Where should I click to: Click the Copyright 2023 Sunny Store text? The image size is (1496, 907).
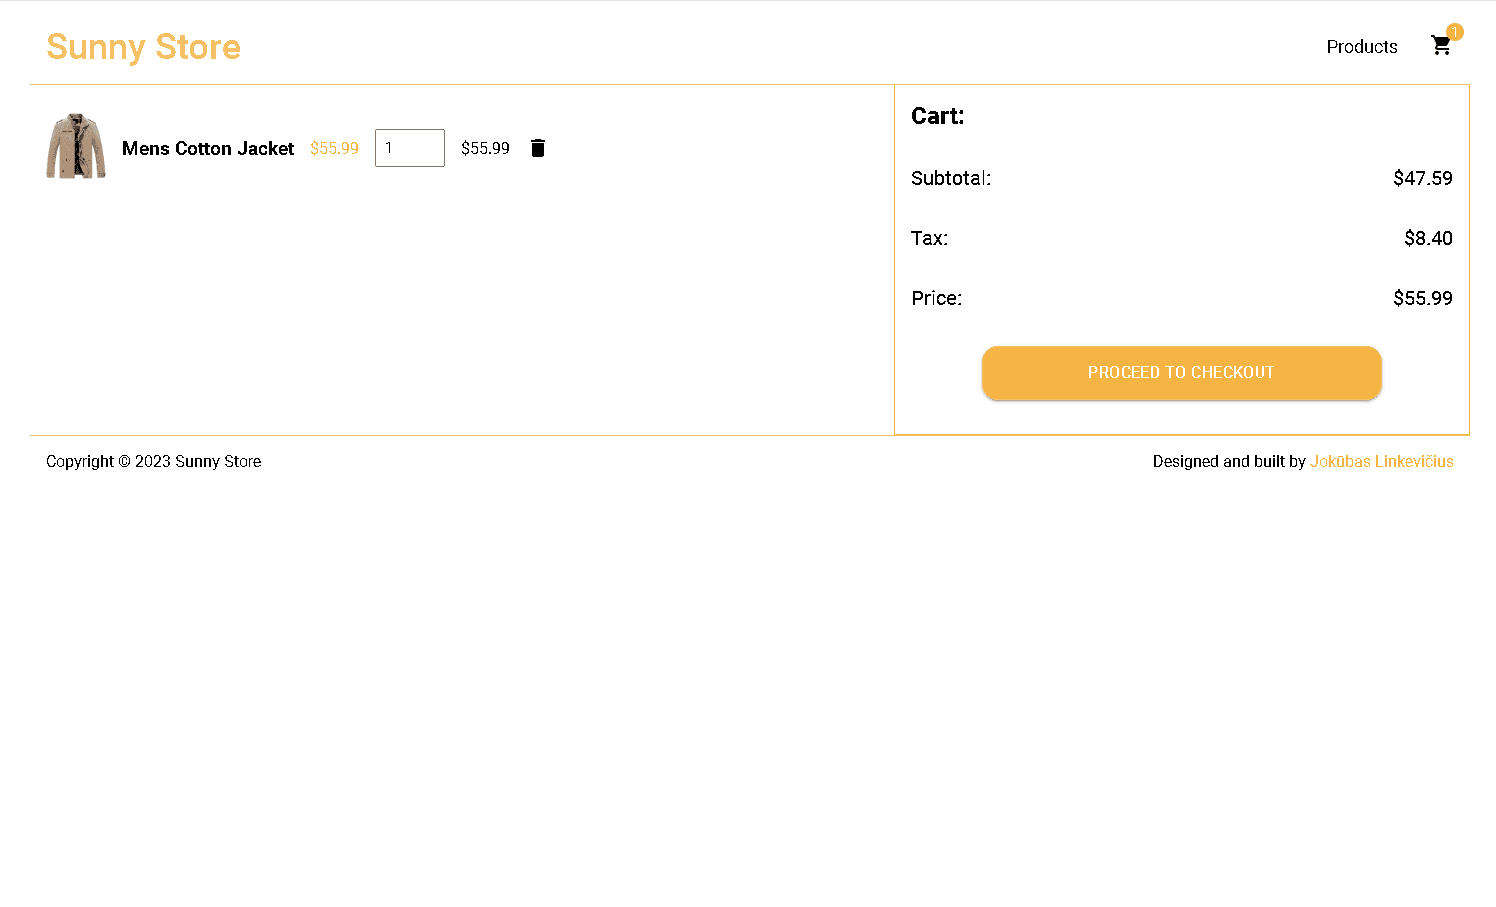click(x=153, y=461)
